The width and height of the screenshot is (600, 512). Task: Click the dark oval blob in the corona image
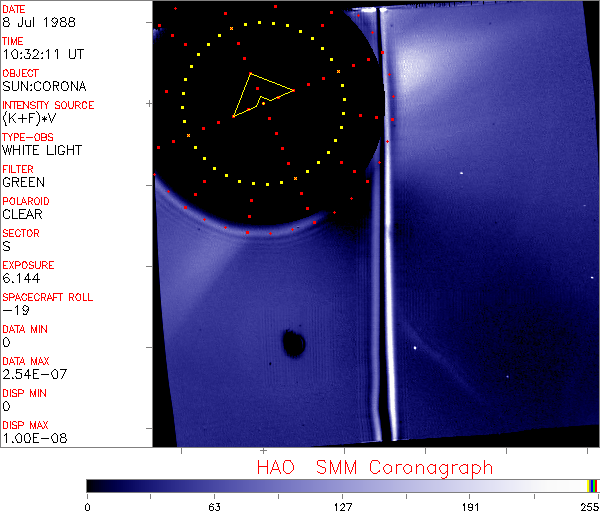coord(293,343)
